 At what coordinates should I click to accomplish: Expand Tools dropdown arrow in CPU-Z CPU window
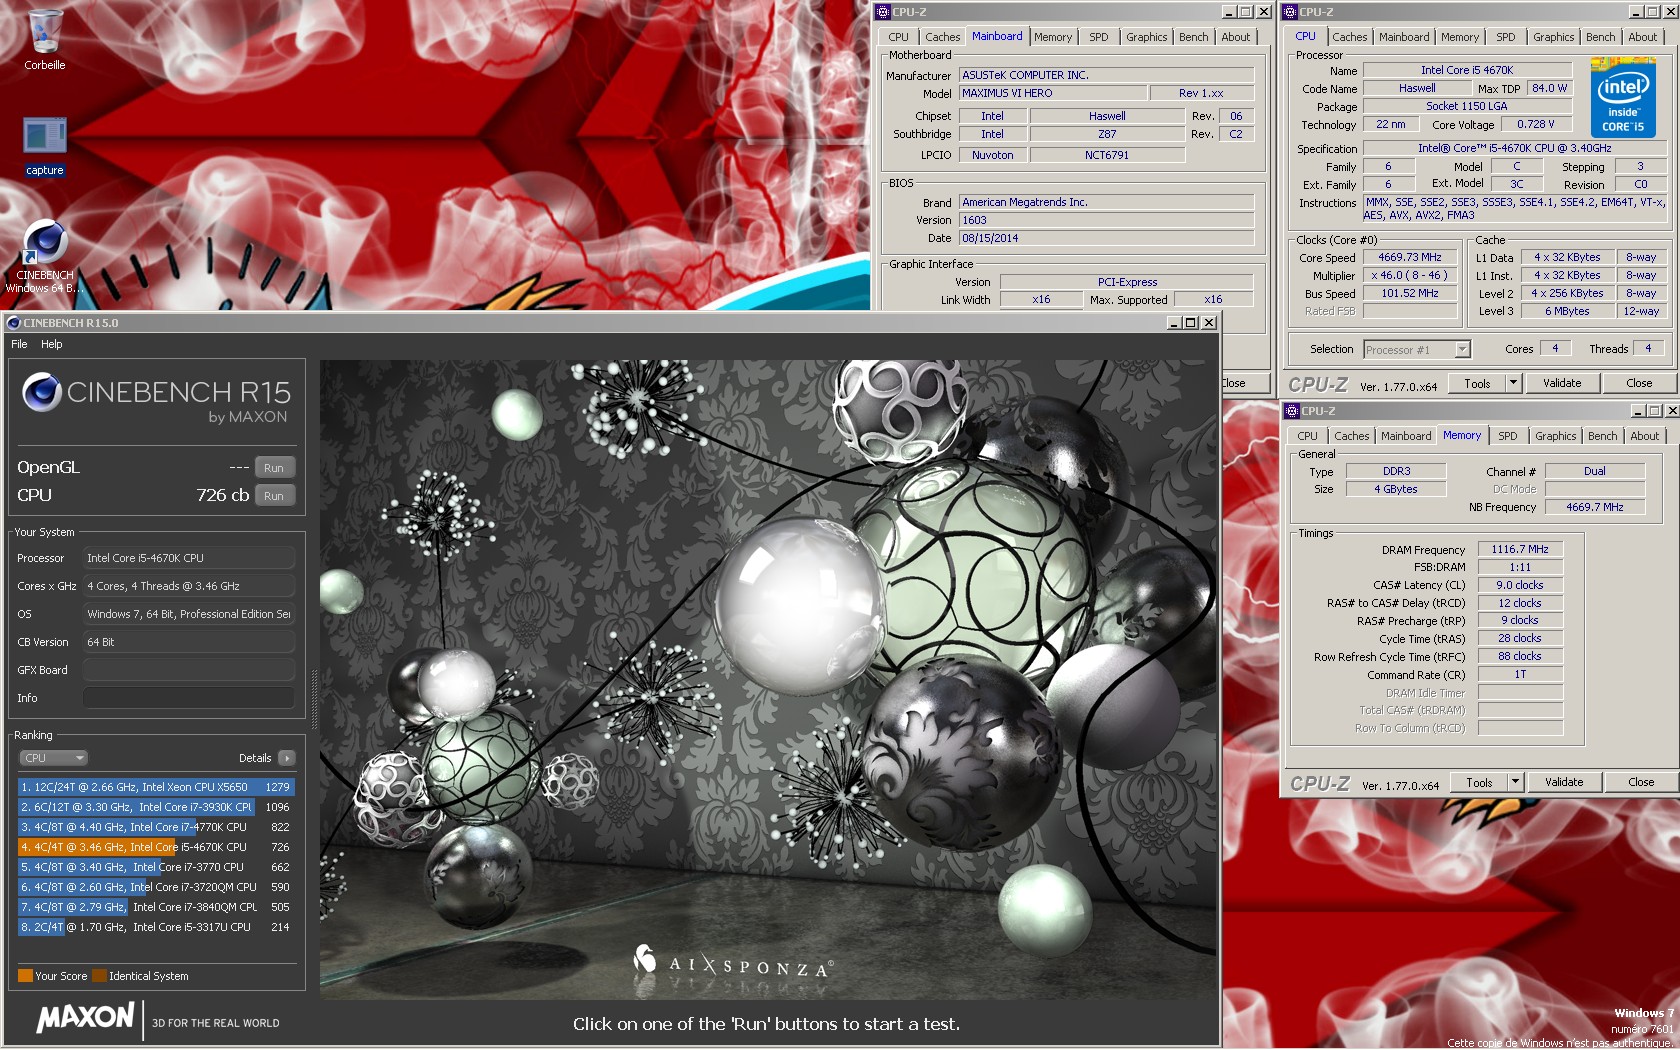click(x=1513, y=383)
